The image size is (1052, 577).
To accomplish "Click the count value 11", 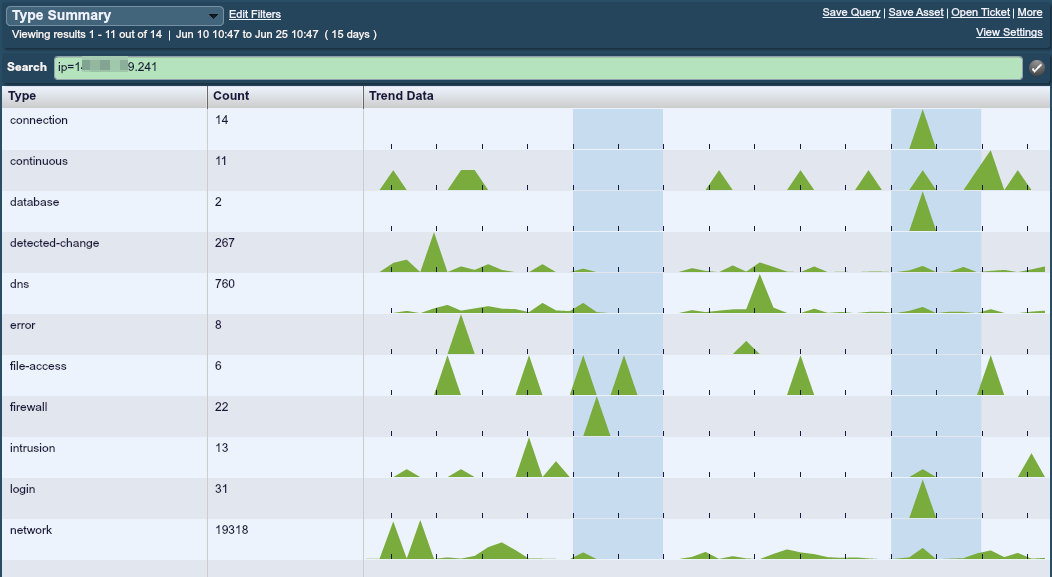I will tap(221, 161).
